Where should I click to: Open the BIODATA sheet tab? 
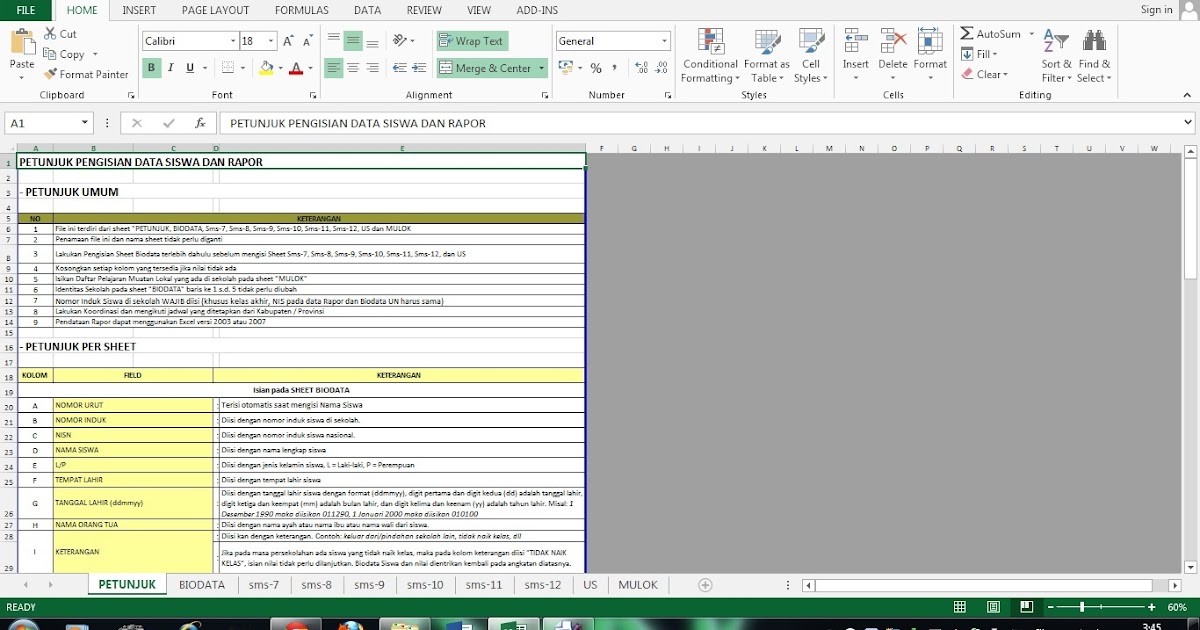202,585
